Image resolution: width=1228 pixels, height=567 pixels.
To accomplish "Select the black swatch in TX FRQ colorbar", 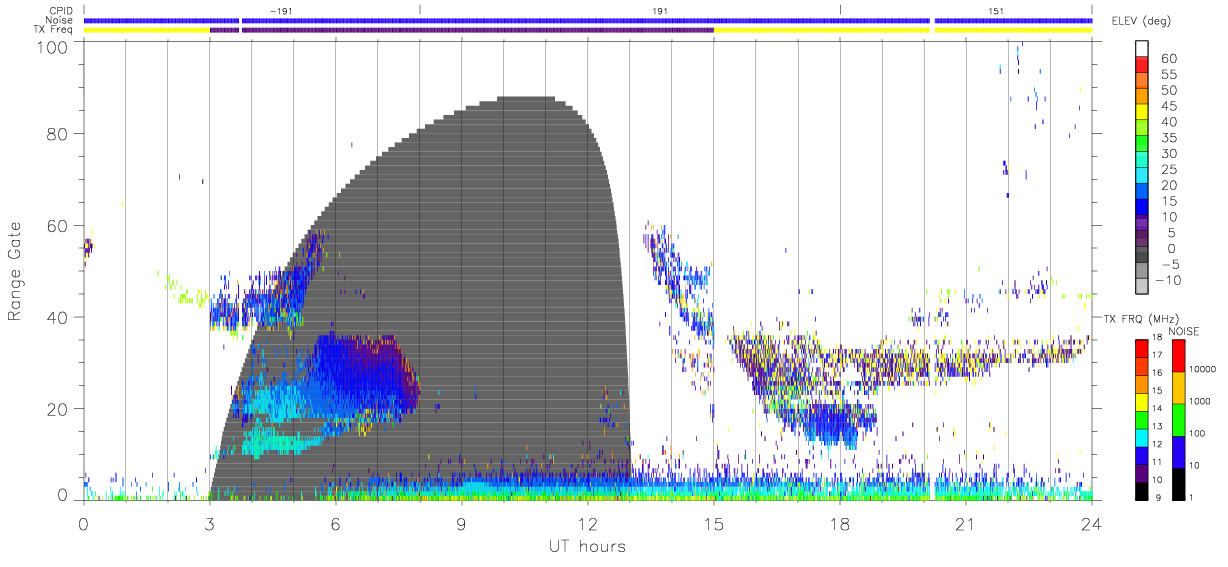I will [x=1142, y=491].
